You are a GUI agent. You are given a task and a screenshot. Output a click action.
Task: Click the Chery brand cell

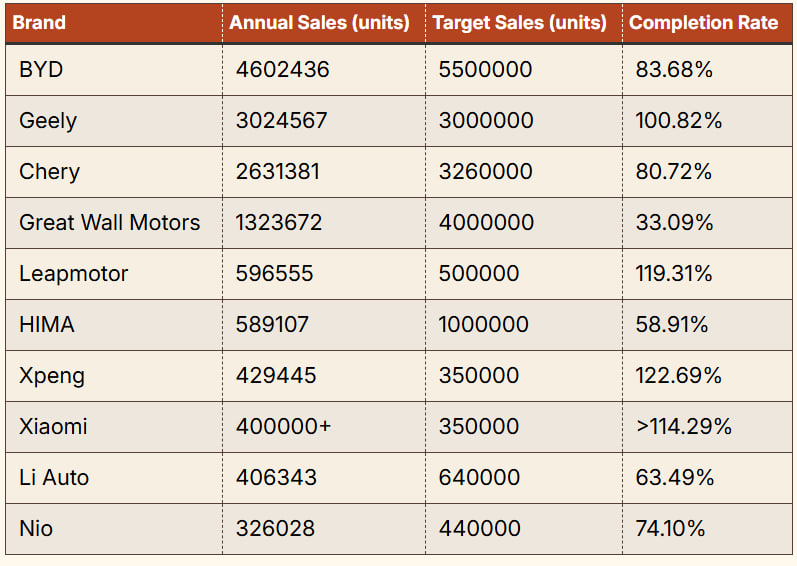(x=49, y=172)
